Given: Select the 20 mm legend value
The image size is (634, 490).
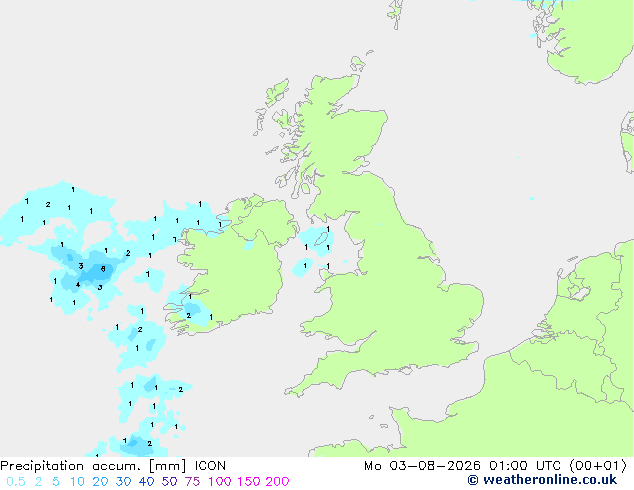Looking at the screenshot, I should [x=100, y=482].
